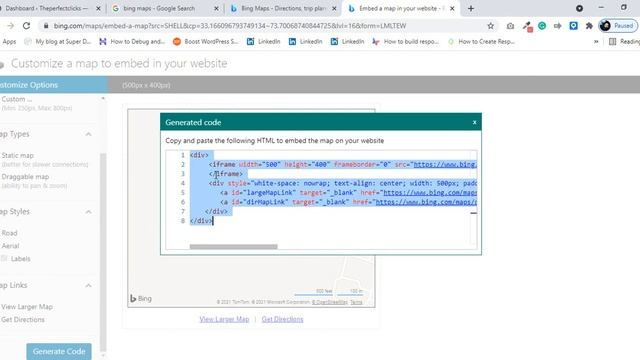The height and width of the screenshot is (360, 640).
Task: Bookmark this page with star icon
Action: click(491, 26)
